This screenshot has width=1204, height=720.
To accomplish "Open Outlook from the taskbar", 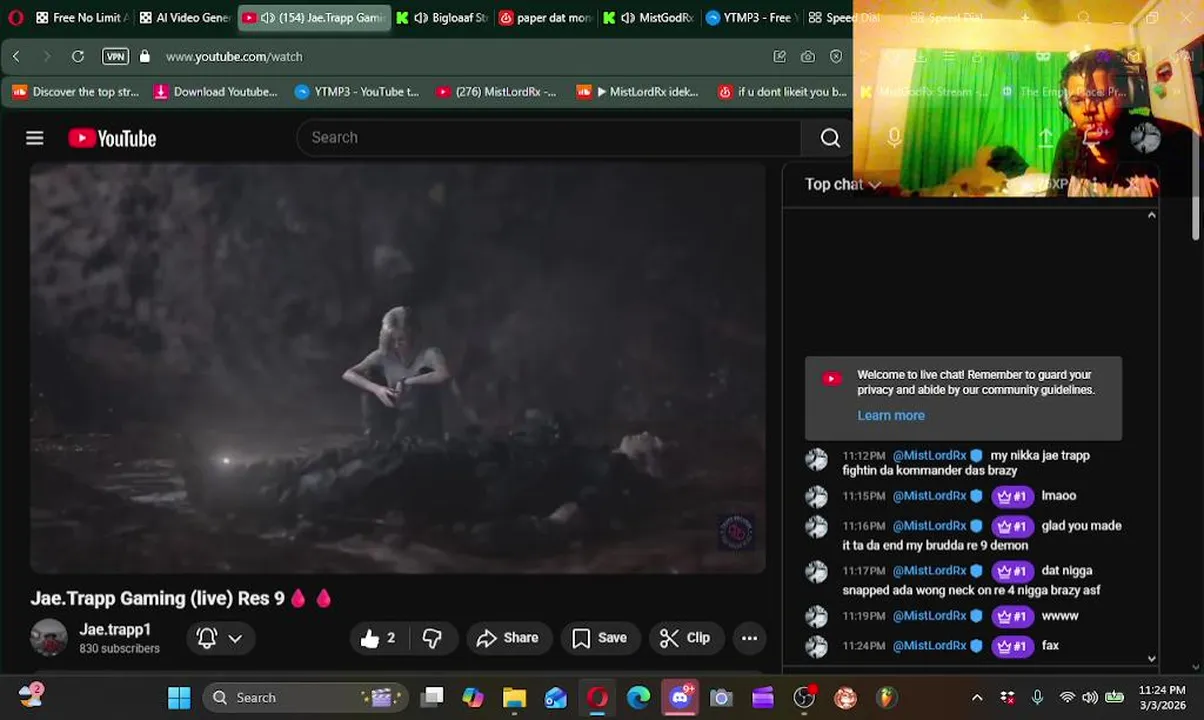I will tap(556, 698).
